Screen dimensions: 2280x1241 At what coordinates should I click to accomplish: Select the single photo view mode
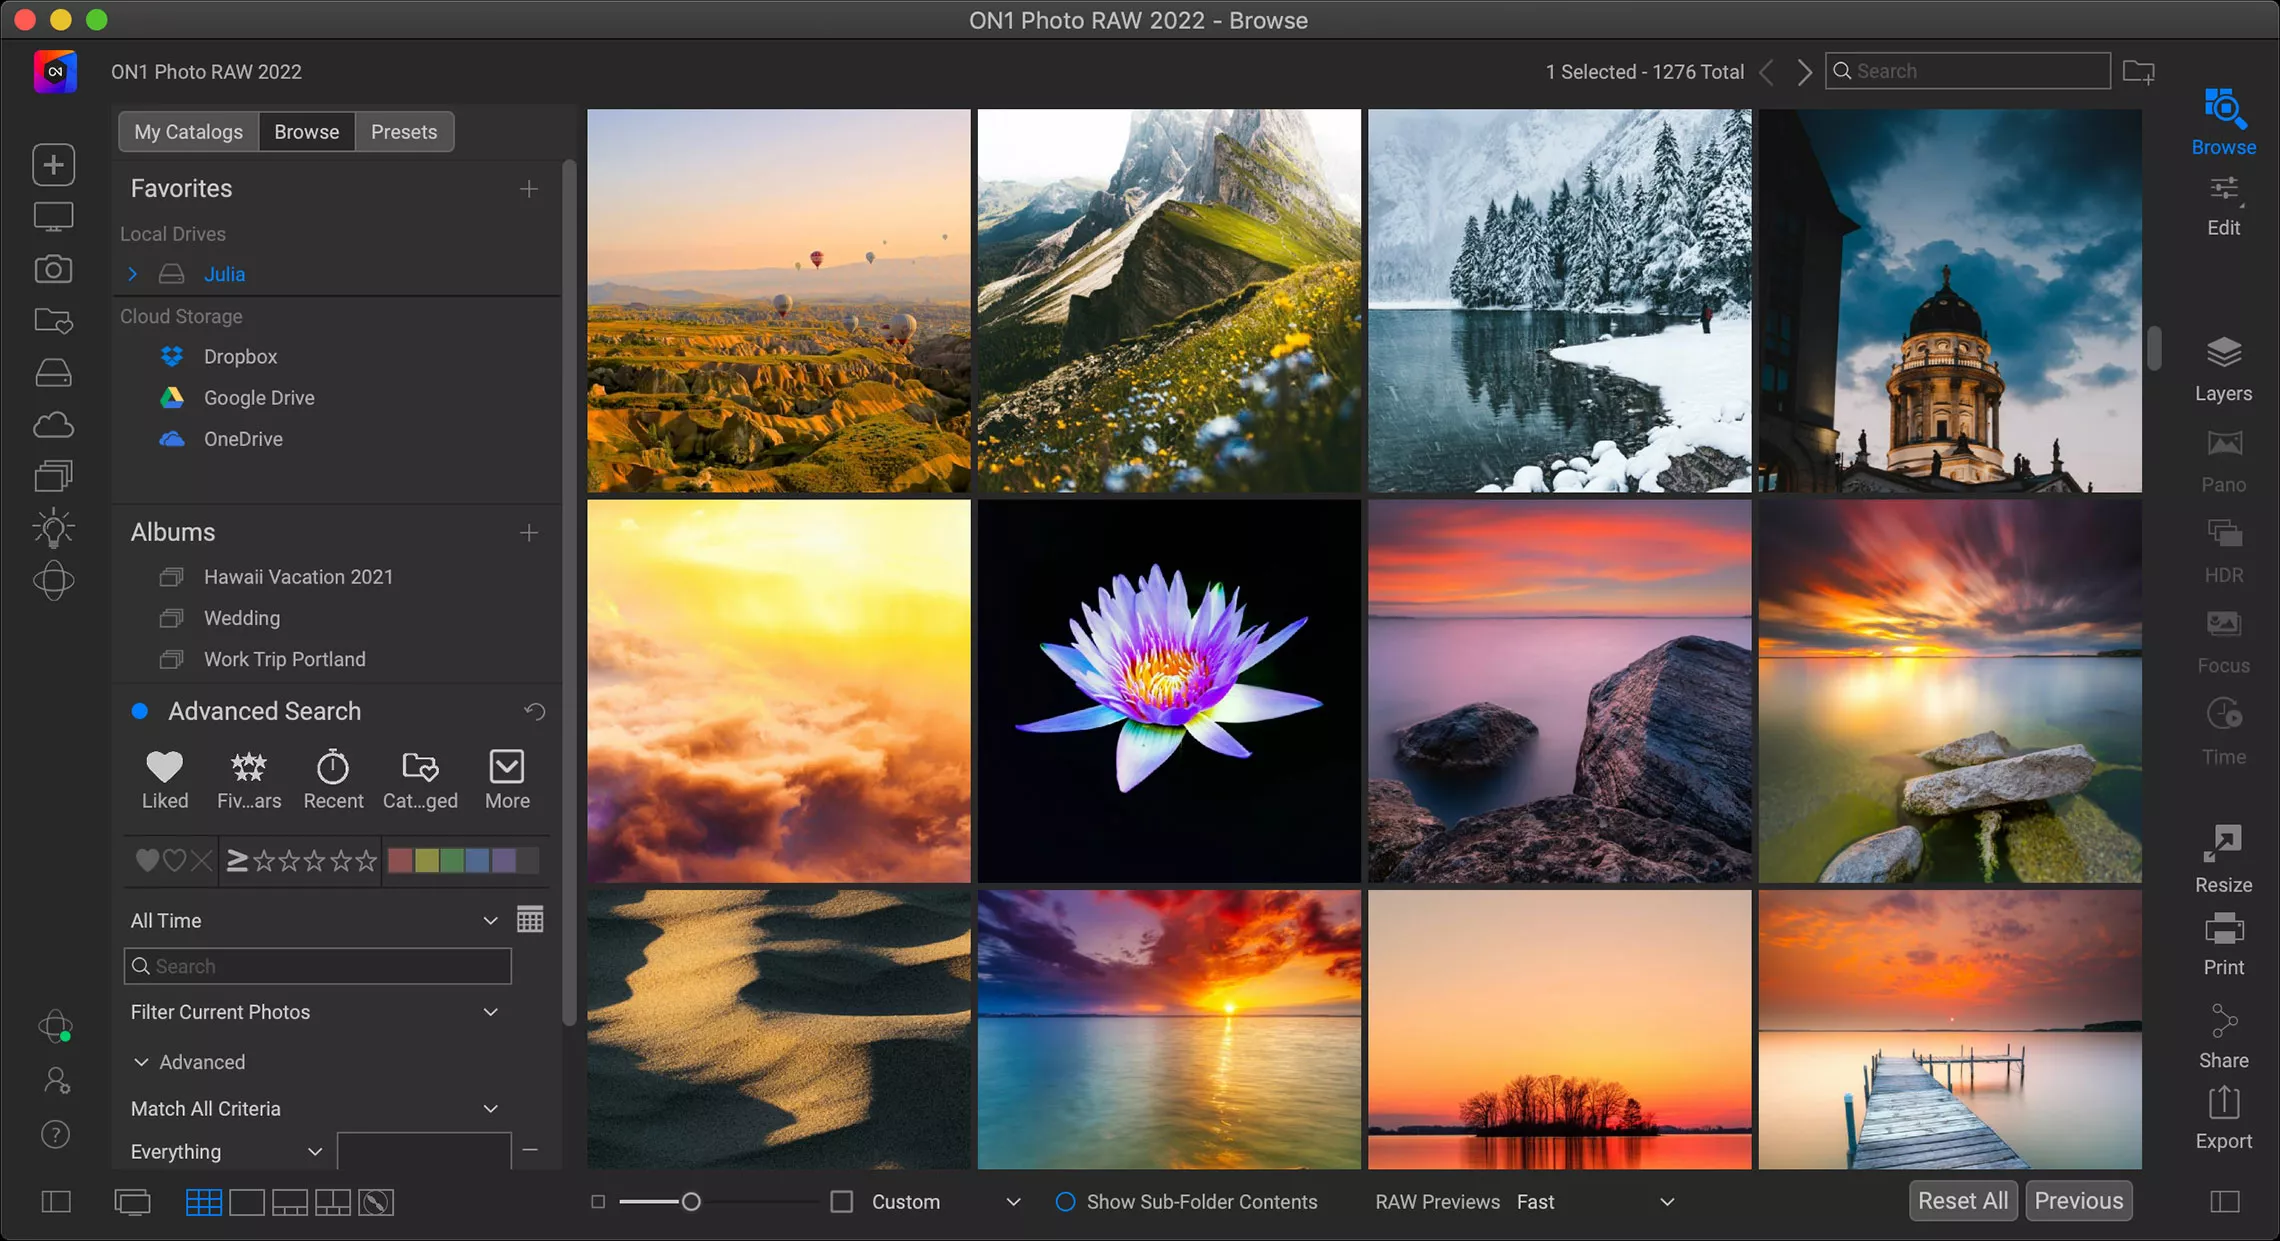[x=247, y=1202]
